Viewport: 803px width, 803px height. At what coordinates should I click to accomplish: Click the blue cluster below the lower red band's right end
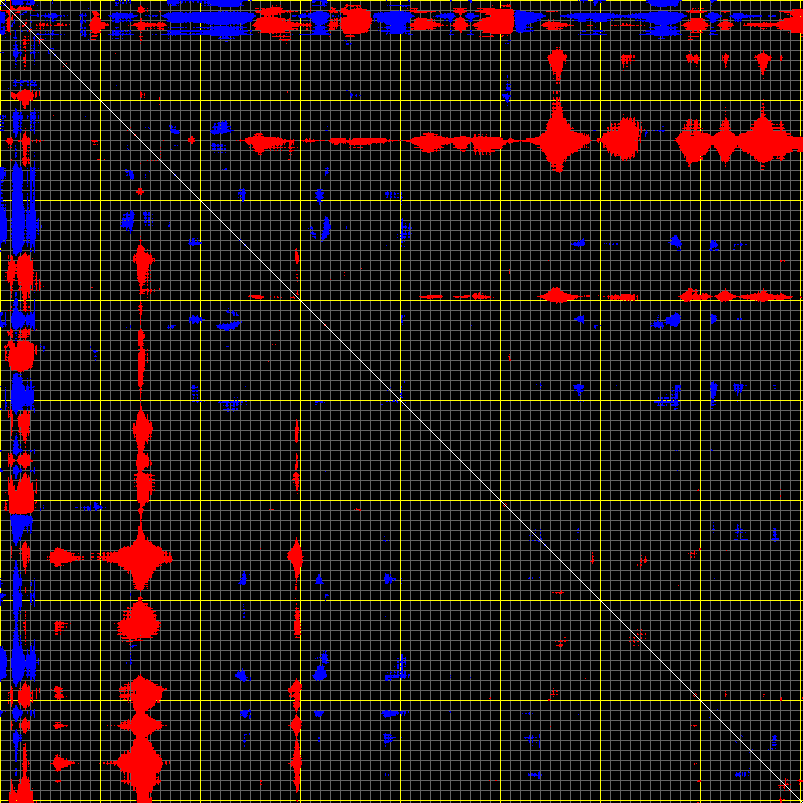click(668, 321)
